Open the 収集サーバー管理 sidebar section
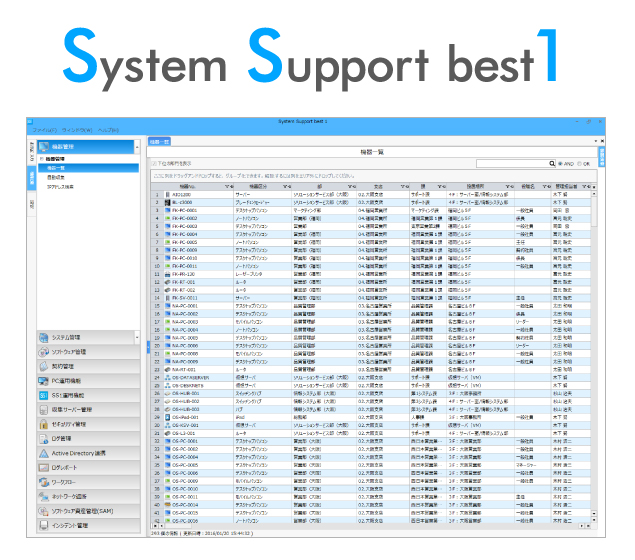This screenshot has width=635, height=560. 89,410
